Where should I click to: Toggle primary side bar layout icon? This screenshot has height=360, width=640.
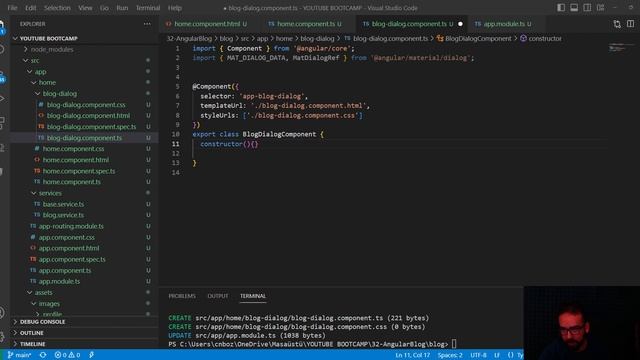[x=561, y=8]
